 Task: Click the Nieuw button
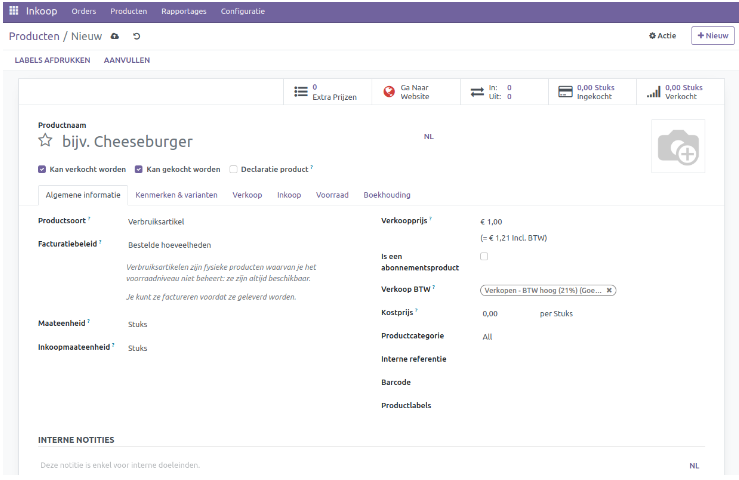tap(711, 36)
